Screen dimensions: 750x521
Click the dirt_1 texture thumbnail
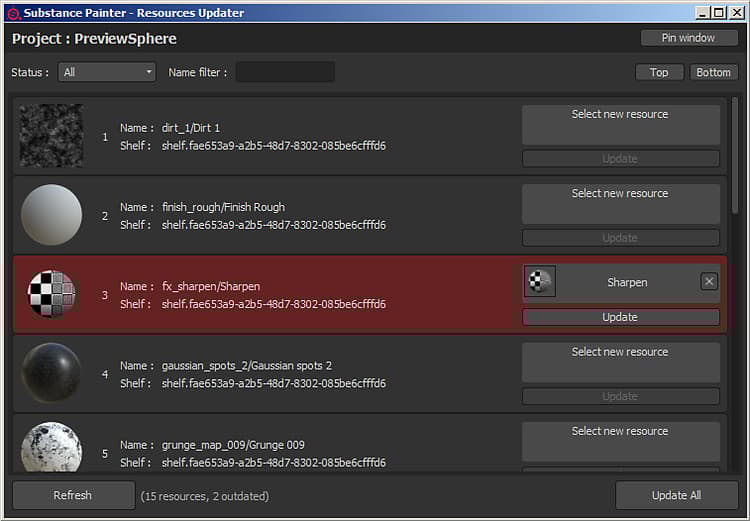click(x=52, y=136)
